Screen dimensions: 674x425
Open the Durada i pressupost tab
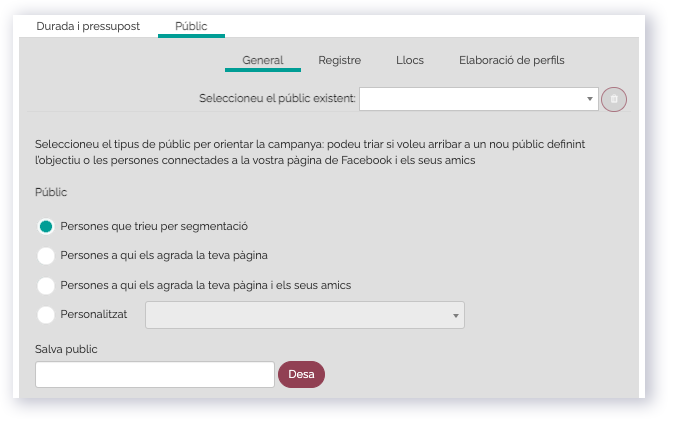click(88, 26)
